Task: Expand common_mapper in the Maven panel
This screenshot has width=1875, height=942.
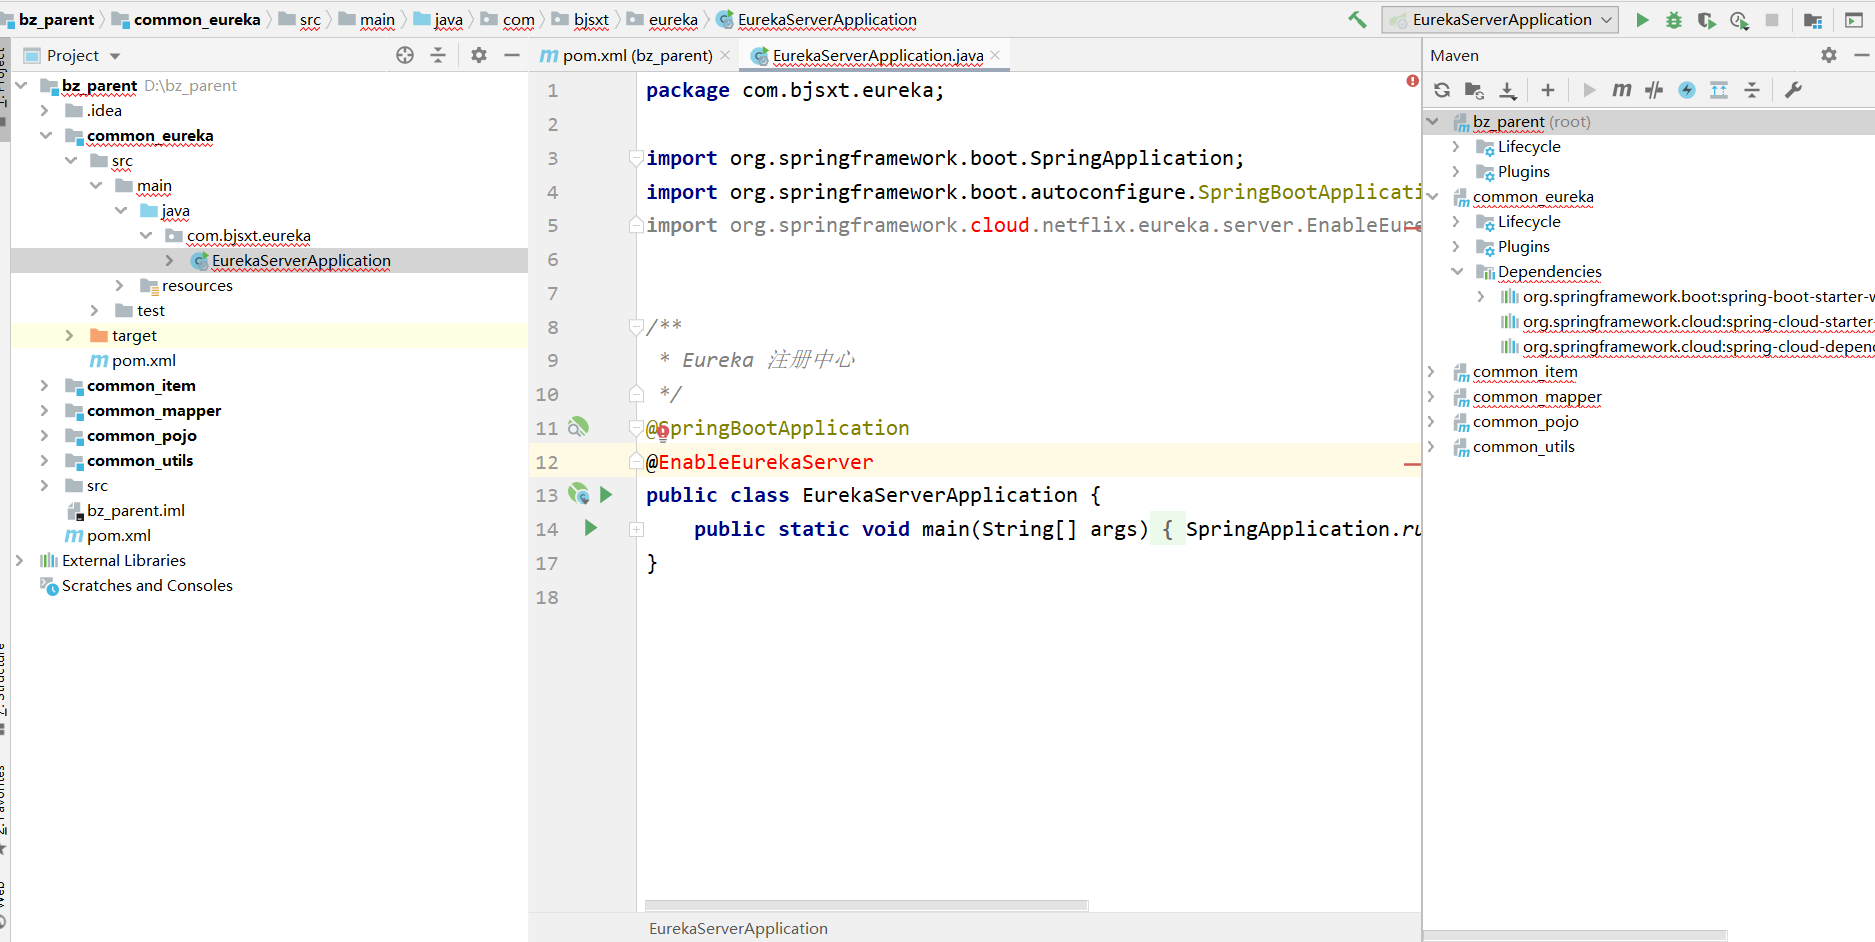Action: 1431,396
